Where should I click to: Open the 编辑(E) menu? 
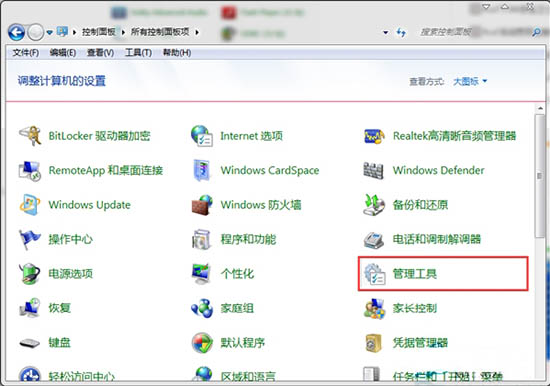click(63, 53)
